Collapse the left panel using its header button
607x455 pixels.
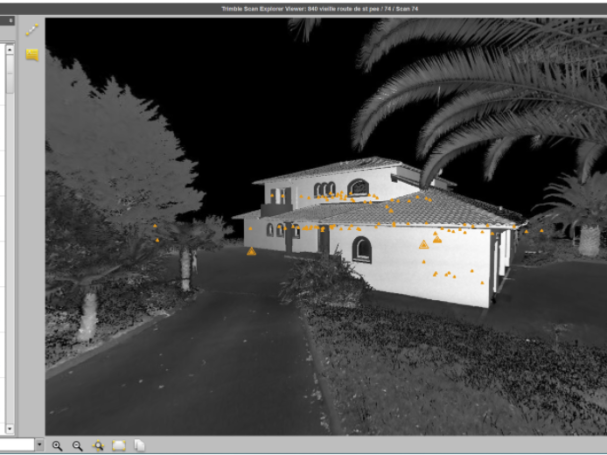[11, 20]
